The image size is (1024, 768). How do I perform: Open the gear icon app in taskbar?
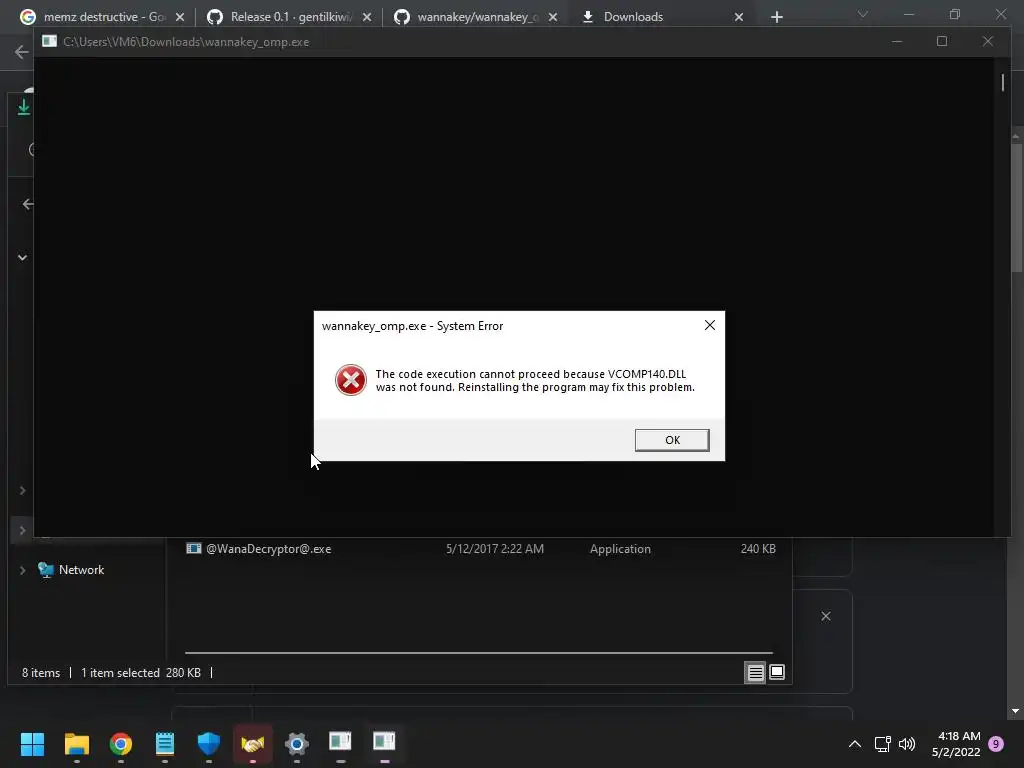coord(296,743)
